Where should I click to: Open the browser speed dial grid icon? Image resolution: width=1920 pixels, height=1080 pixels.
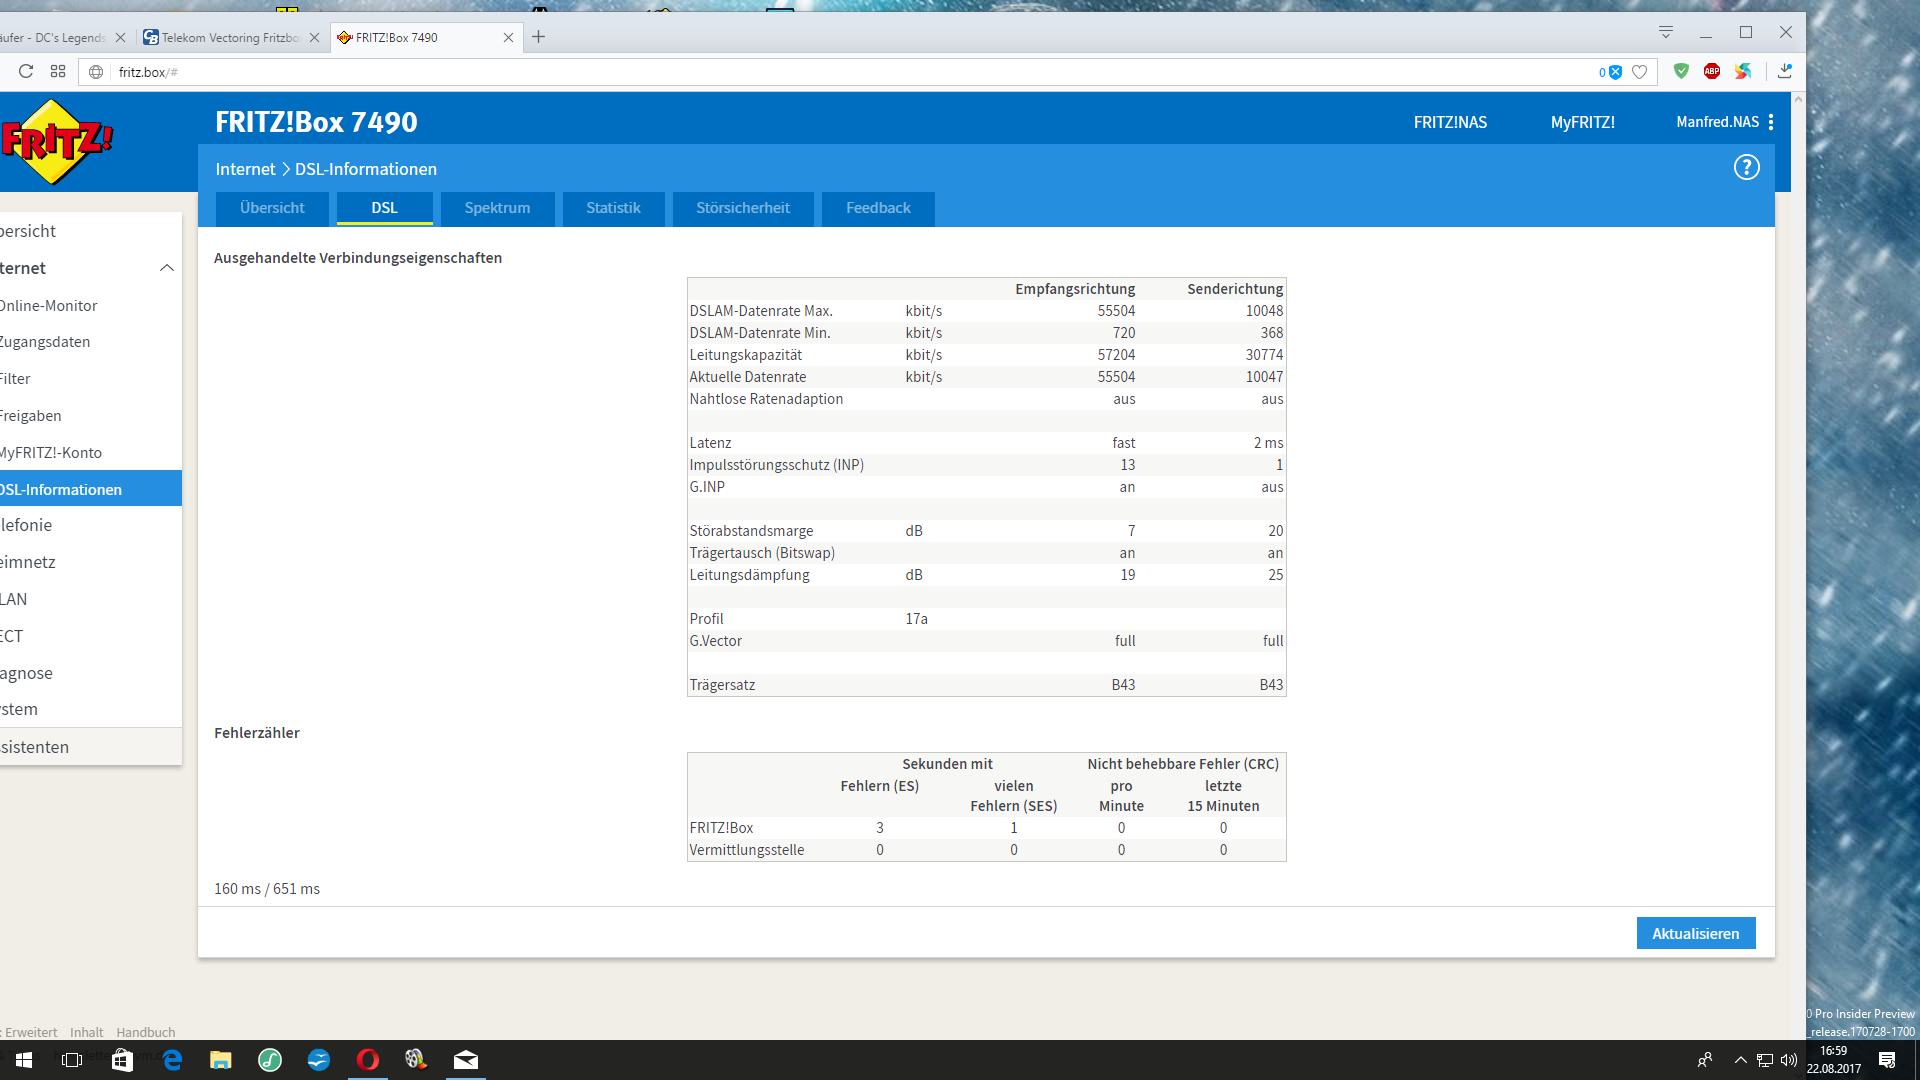click(x=58, y=71)
